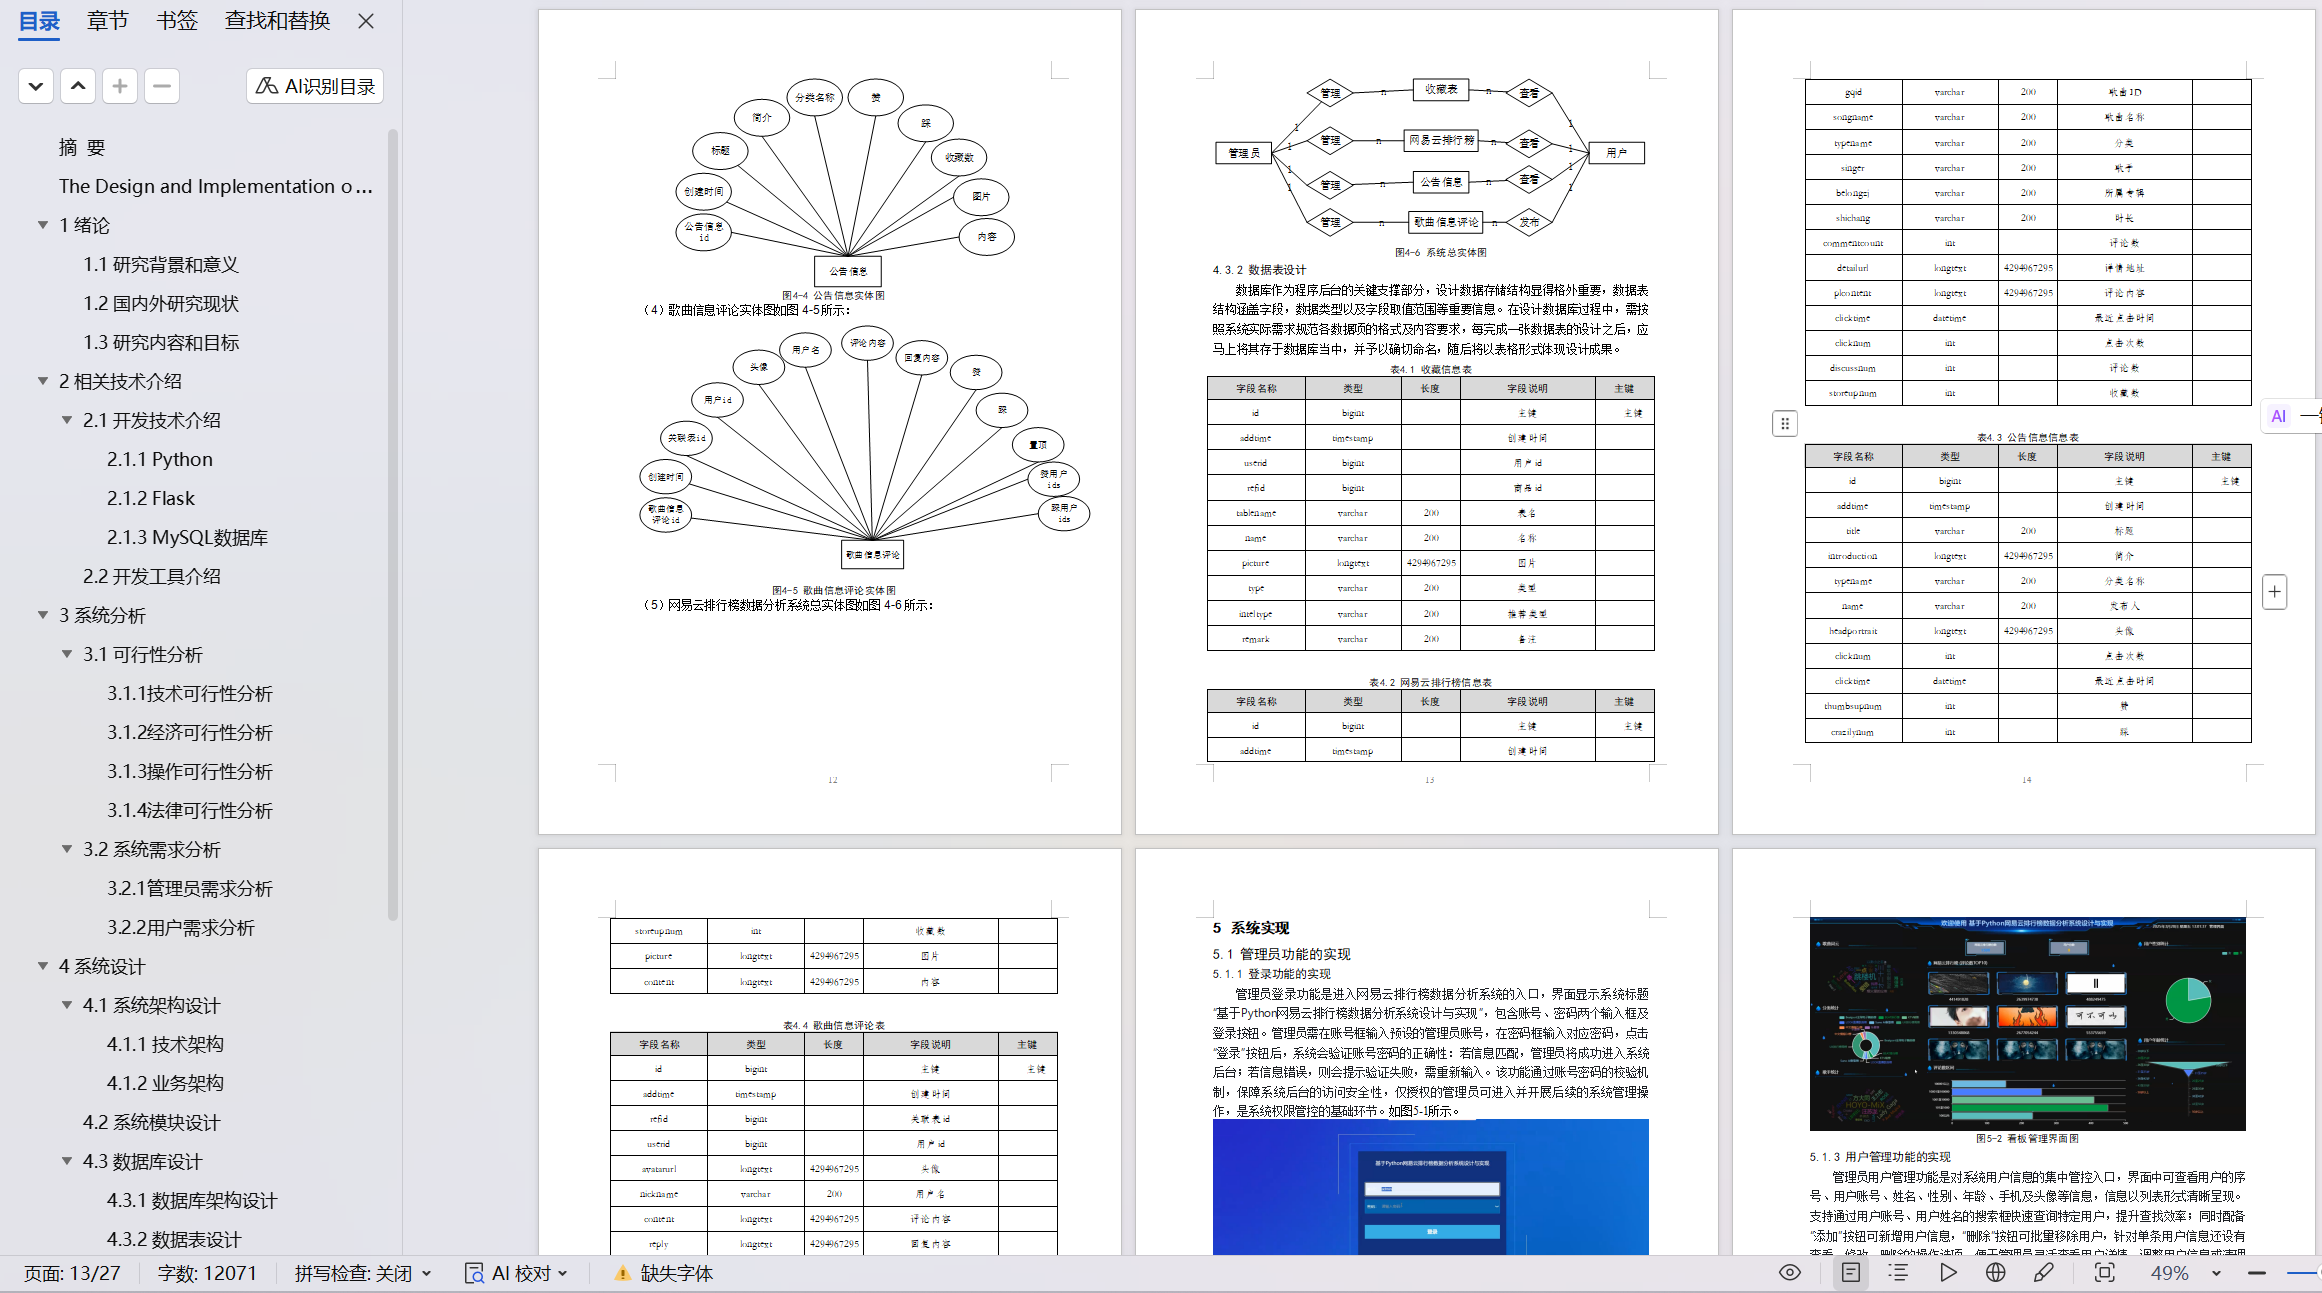Click the AI识别目录 button

click(x=315, y=87)
